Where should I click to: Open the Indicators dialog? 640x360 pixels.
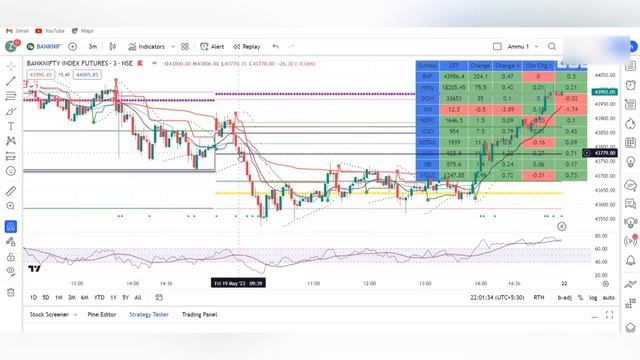point(147,47)
